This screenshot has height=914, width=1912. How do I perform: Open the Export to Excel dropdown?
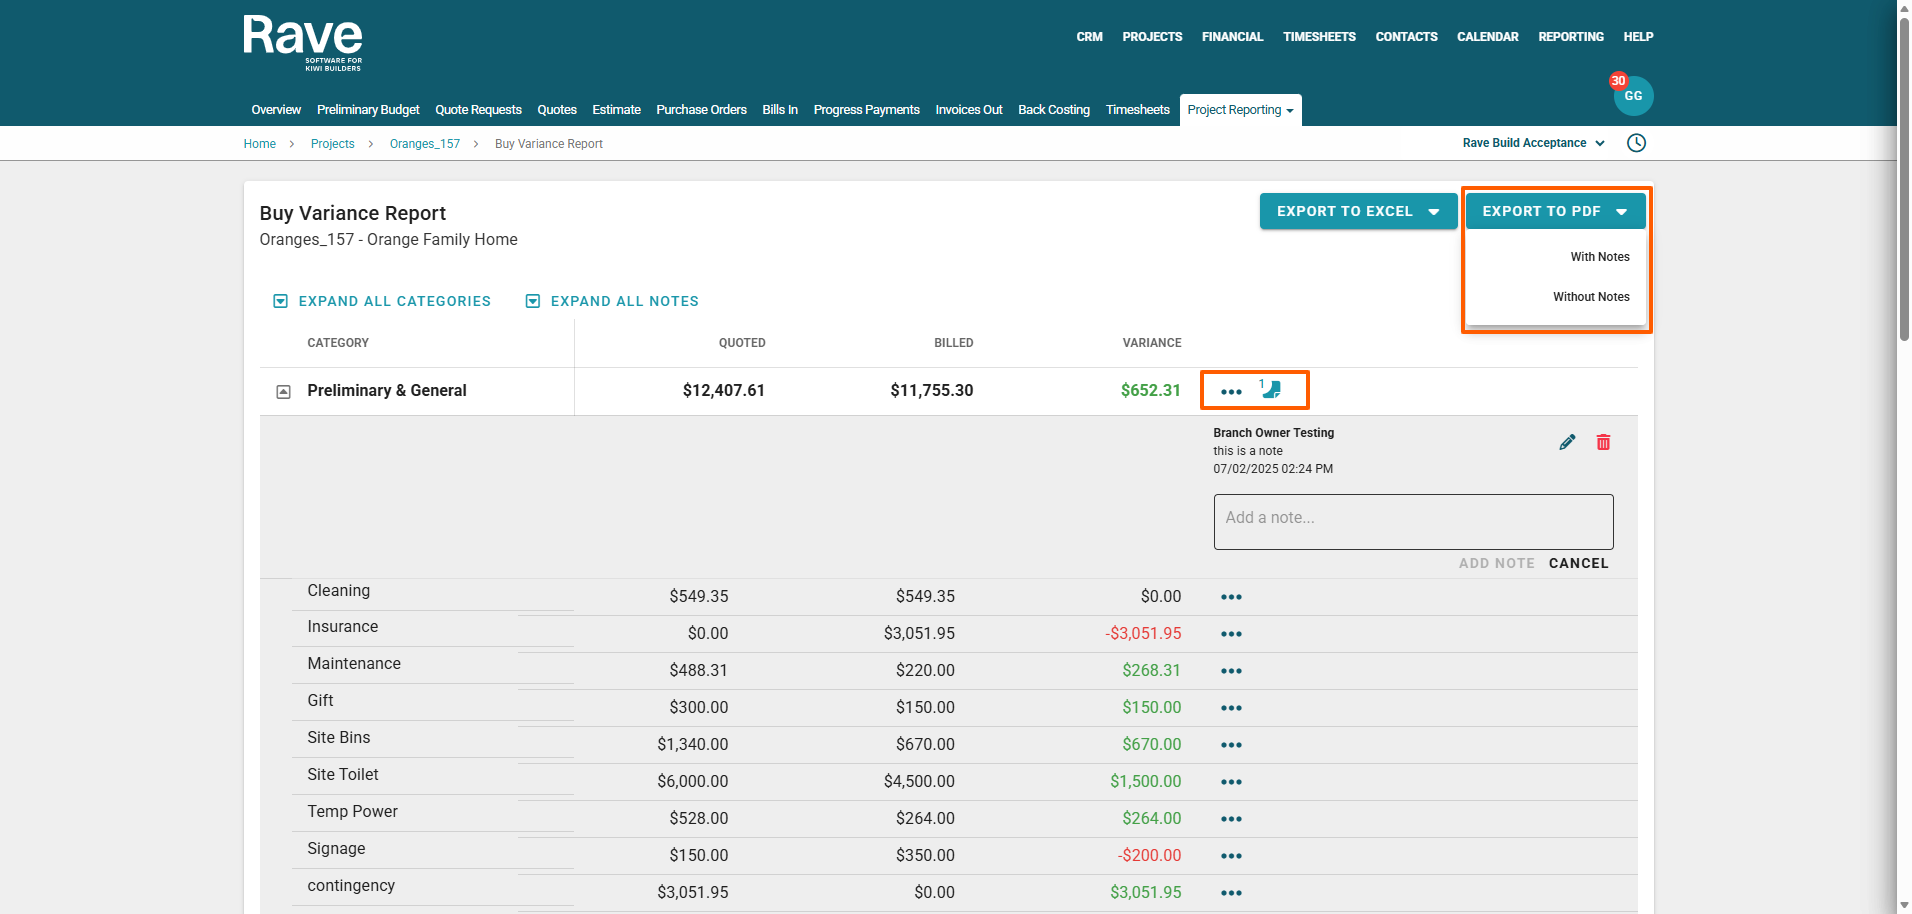(x=1357, y=211)
